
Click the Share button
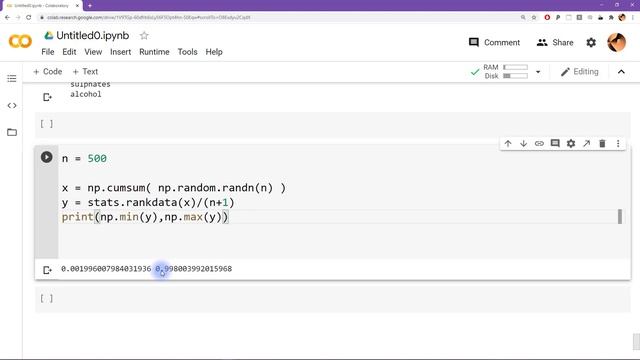555,42
